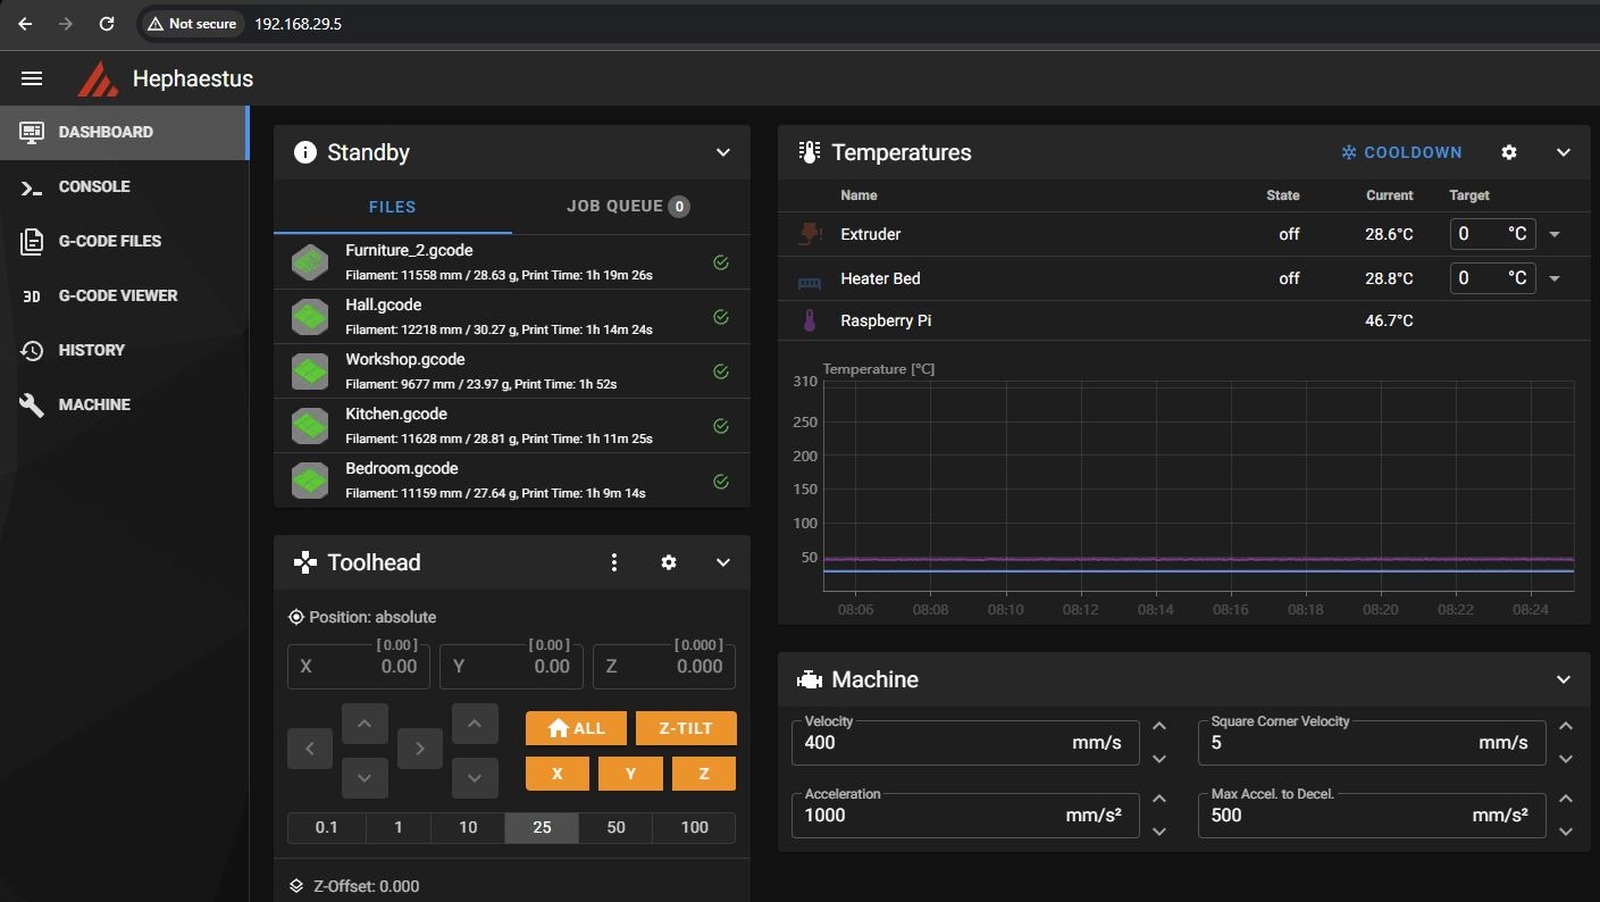Open the Machine page from the sidebar
This screenshot has width=1600, height=902.
click(94, 404)
